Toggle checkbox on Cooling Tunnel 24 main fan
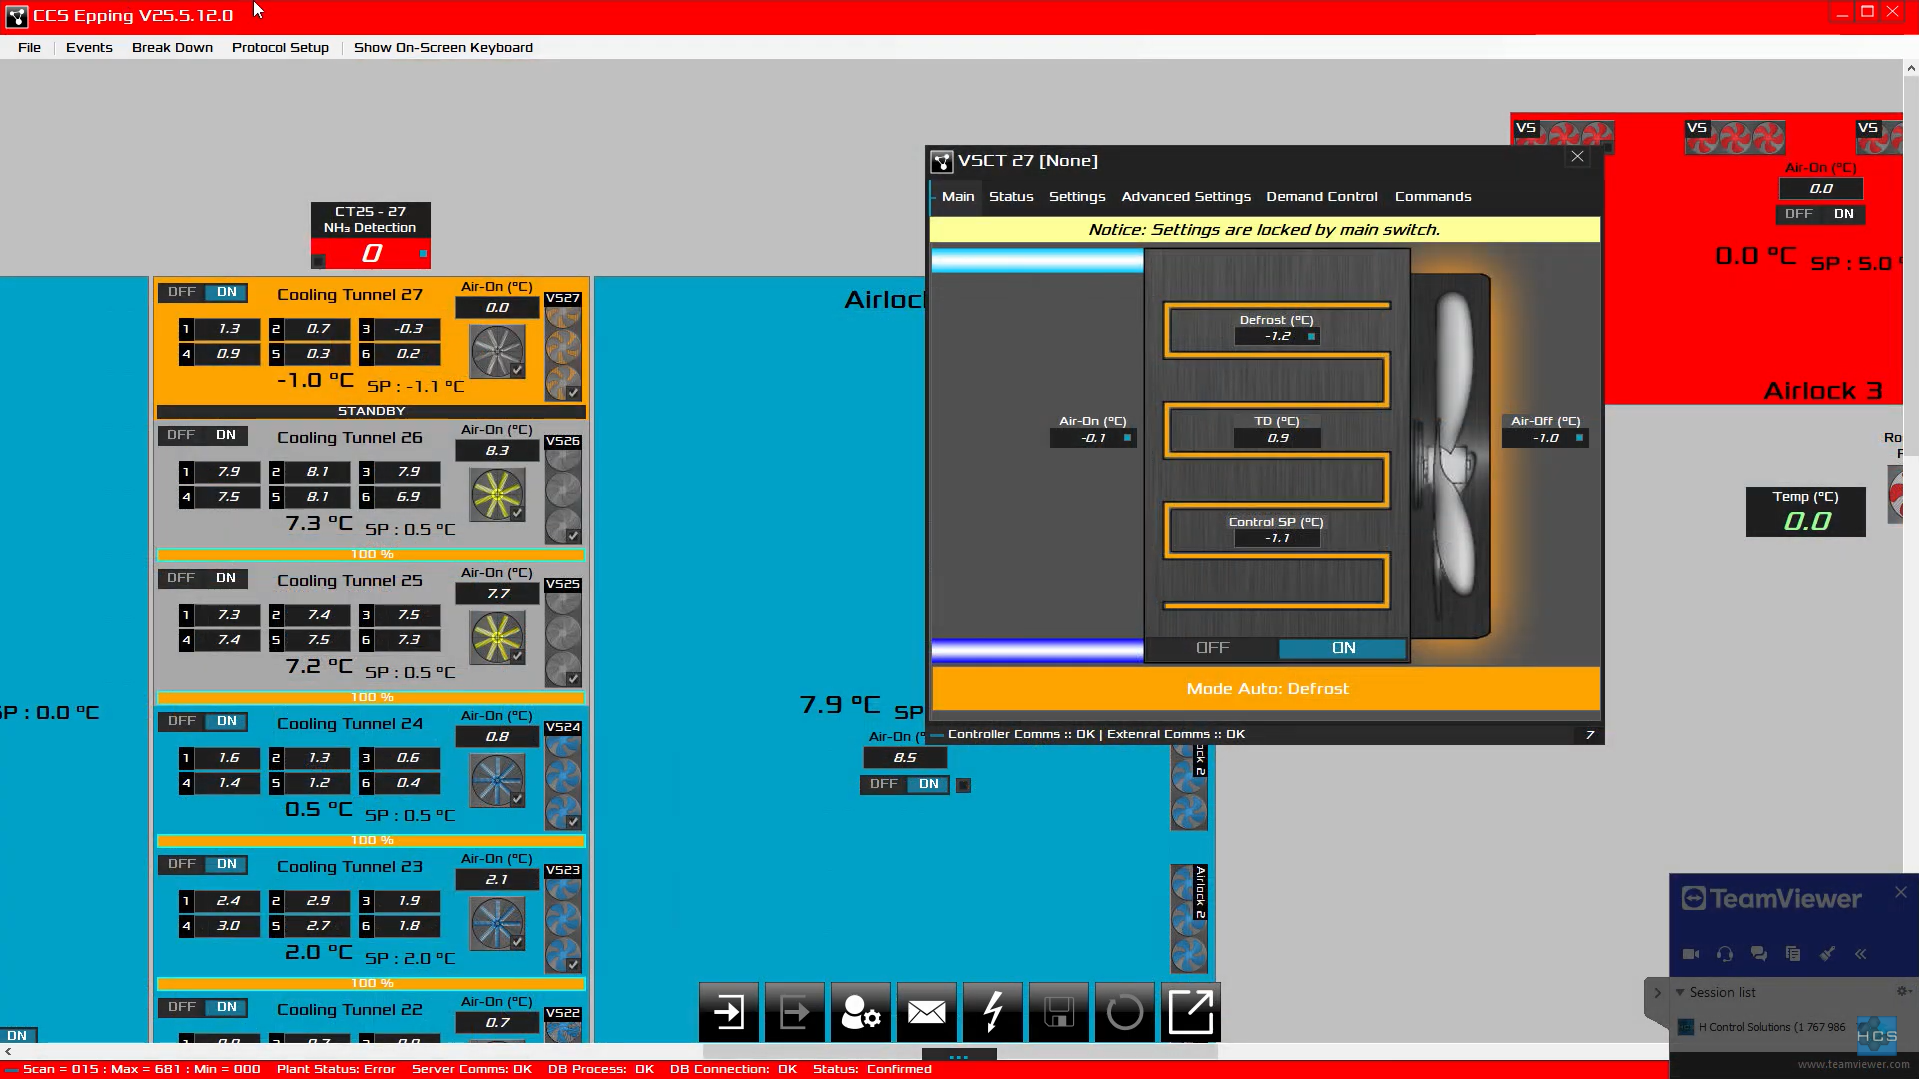Screen dimensions: 1919x1079 (517, 799)
